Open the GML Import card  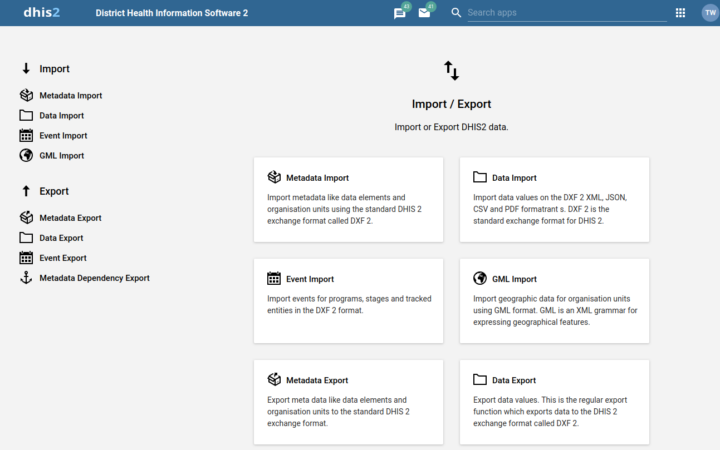tap(554, 301)
